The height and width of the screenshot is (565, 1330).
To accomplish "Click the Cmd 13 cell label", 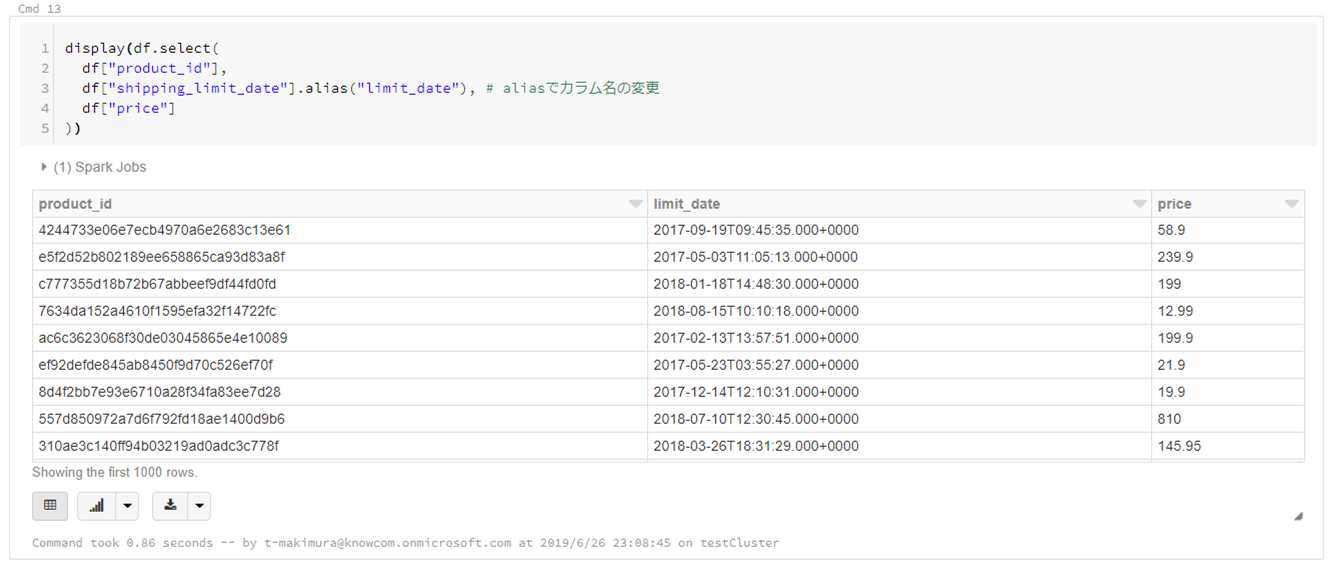I will pyautogui.click(x=39, y=9).
